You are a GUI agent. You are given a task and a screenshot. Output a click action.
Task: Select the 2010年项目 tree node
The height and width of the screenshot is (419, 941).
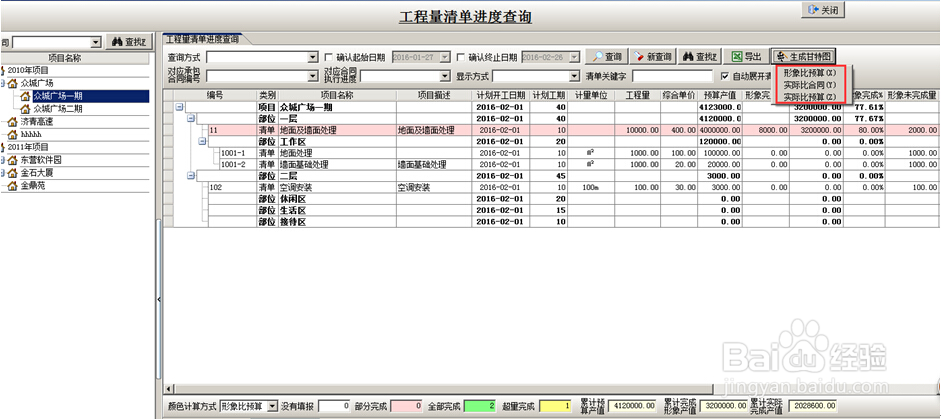coord(28,70)
